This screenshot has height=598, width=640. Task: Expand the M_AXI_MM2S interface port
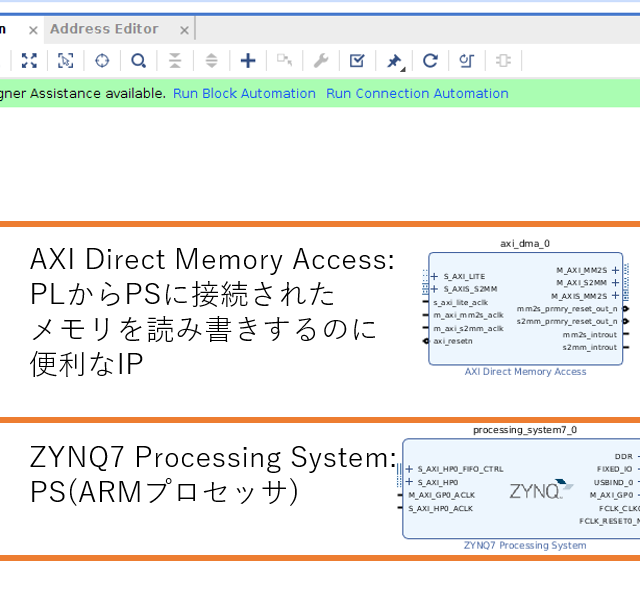(x=615, y=270)
